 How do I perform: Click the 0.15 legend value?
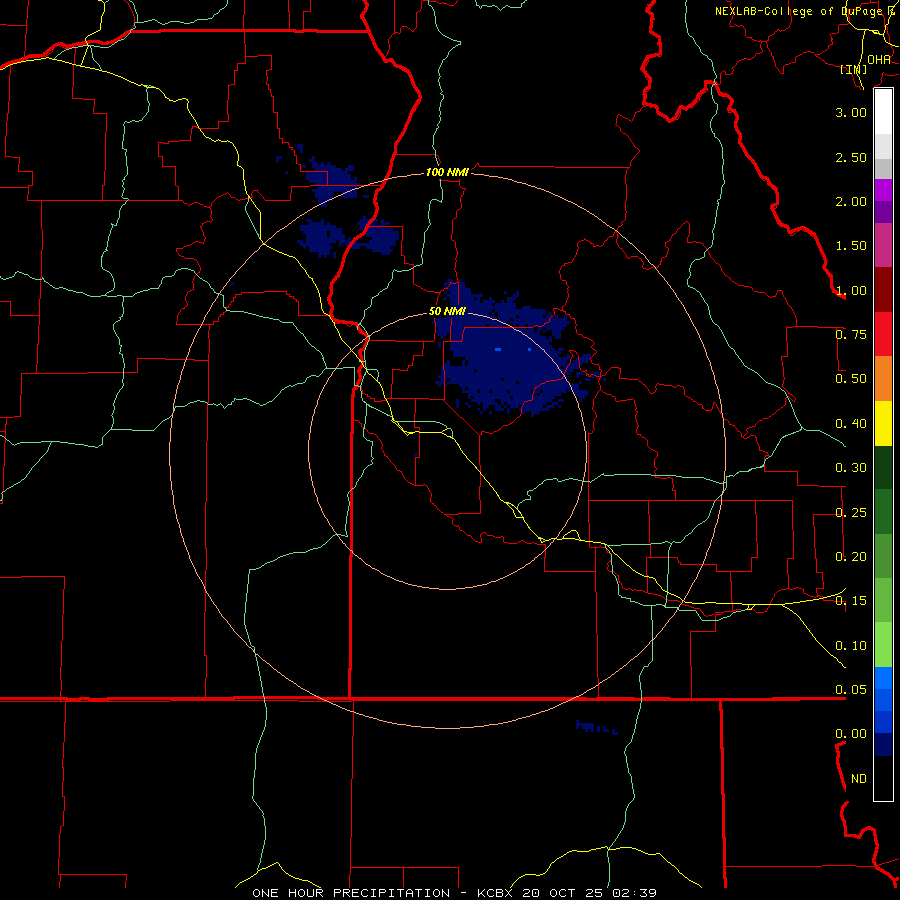[x=851, y=601]
